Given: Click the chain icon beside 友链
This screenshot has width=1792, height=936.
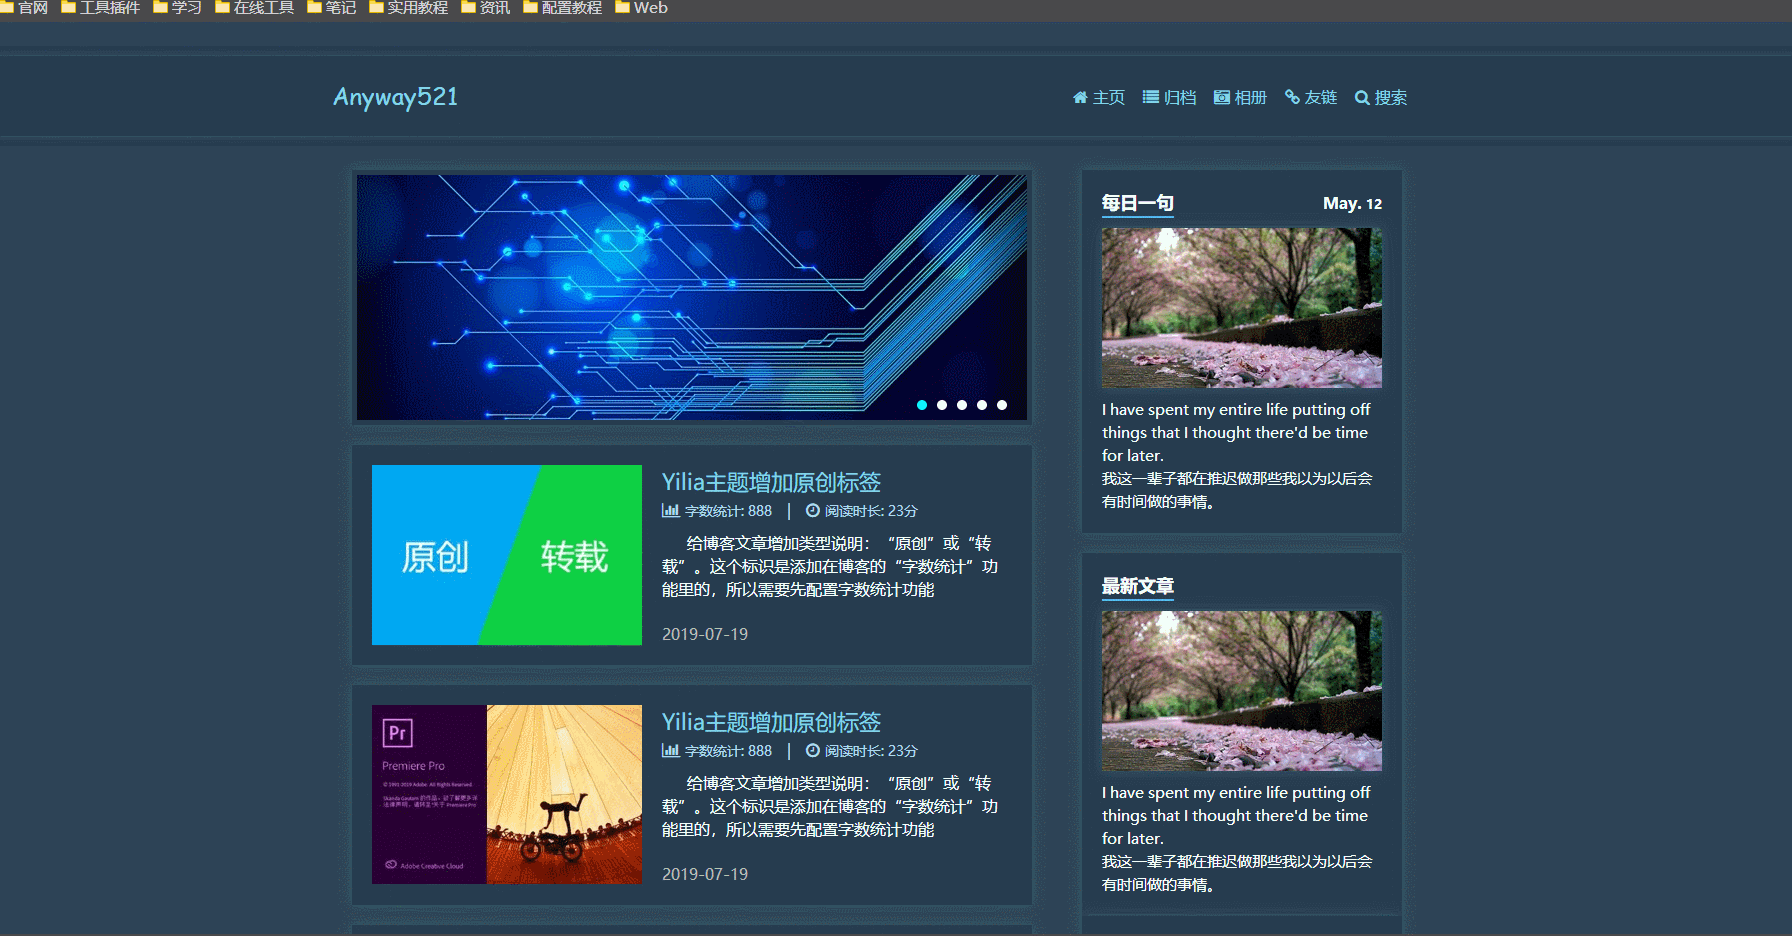Looking at the screenshot, I should pos(1293,97).
